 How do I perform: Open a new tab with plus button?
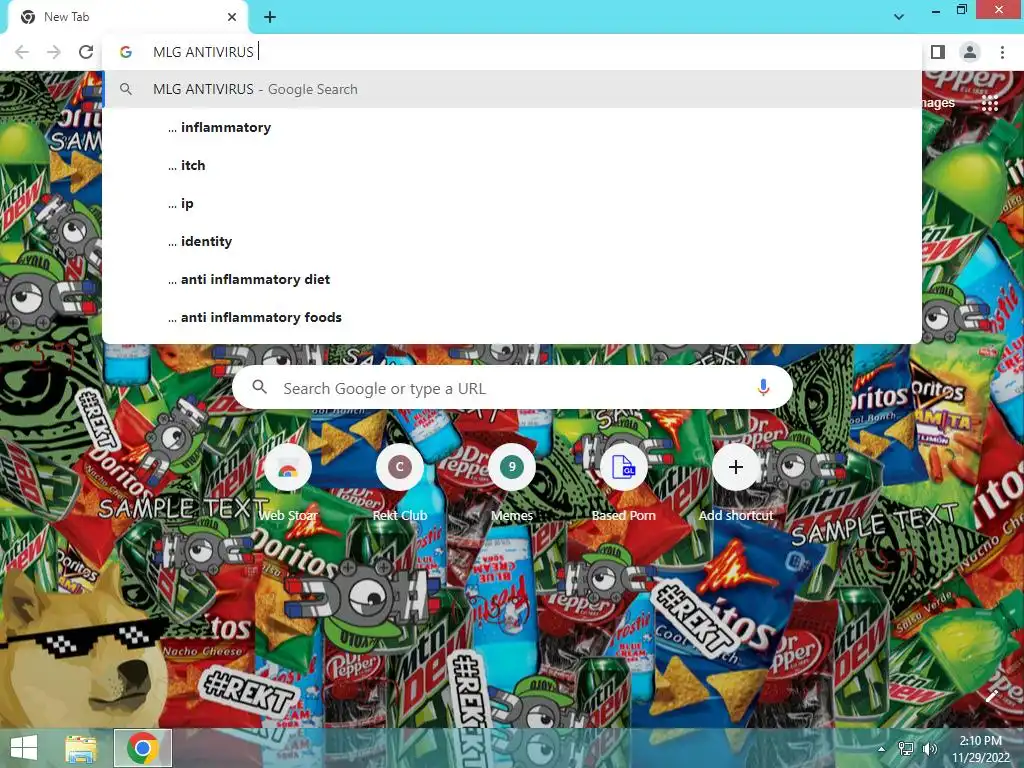coord(270,17)
